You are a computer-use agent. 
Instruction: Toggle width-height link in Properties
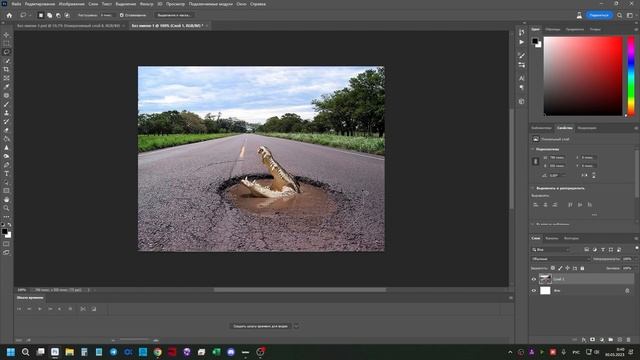point(536,162)
